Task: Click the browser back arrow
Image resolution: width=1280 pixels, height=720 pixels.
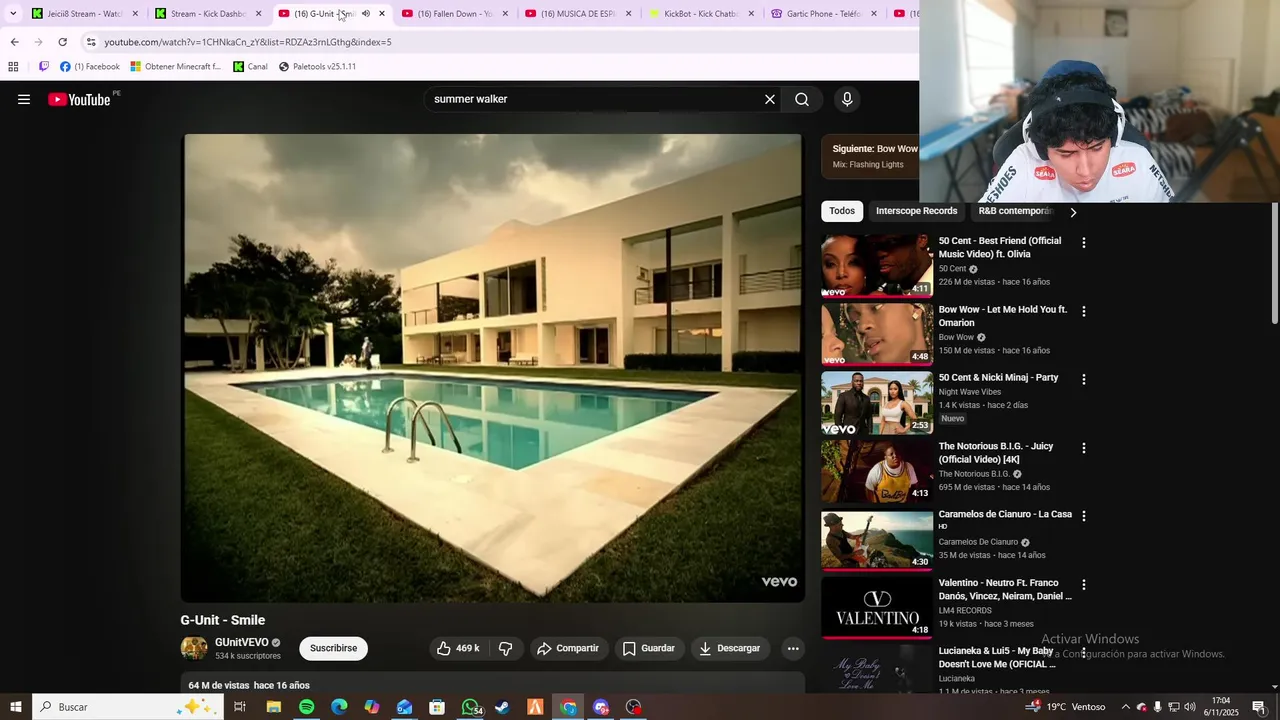Action: [14, 42]
